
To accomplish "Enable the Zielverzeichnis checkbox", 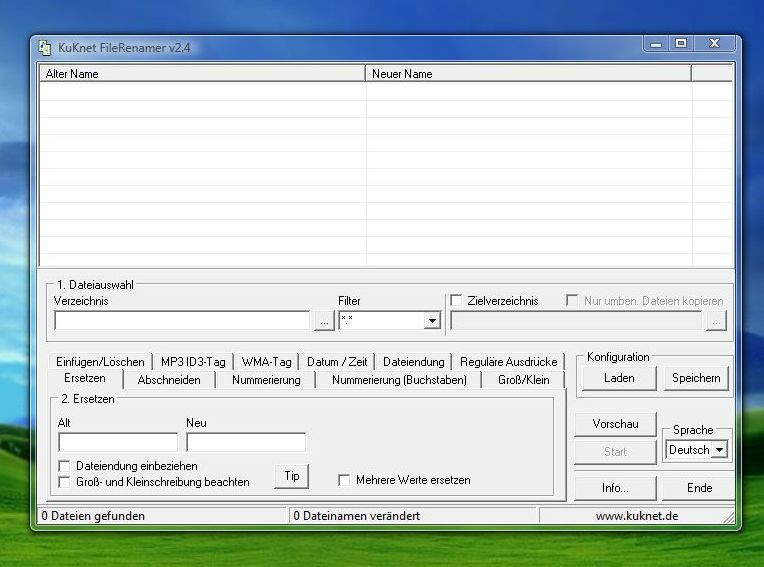I will pyautogui.click(x=456, y=301).
